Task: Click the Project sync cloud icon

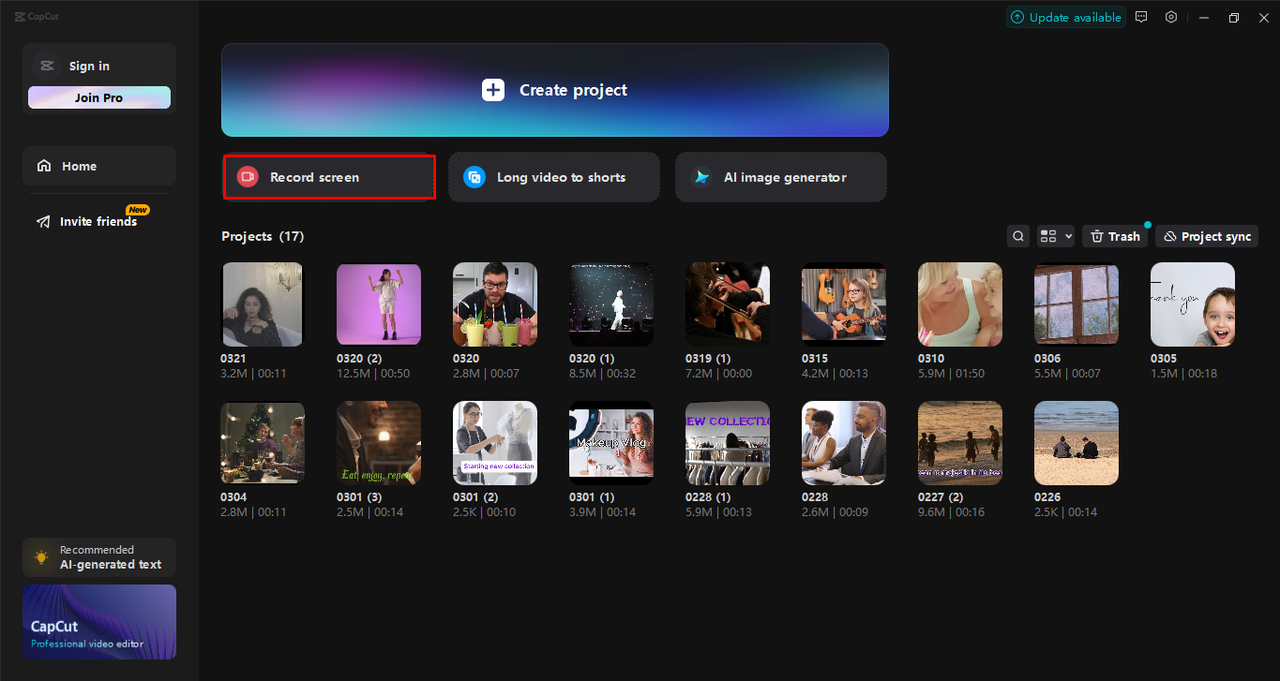Action: tap(1172, 236)
